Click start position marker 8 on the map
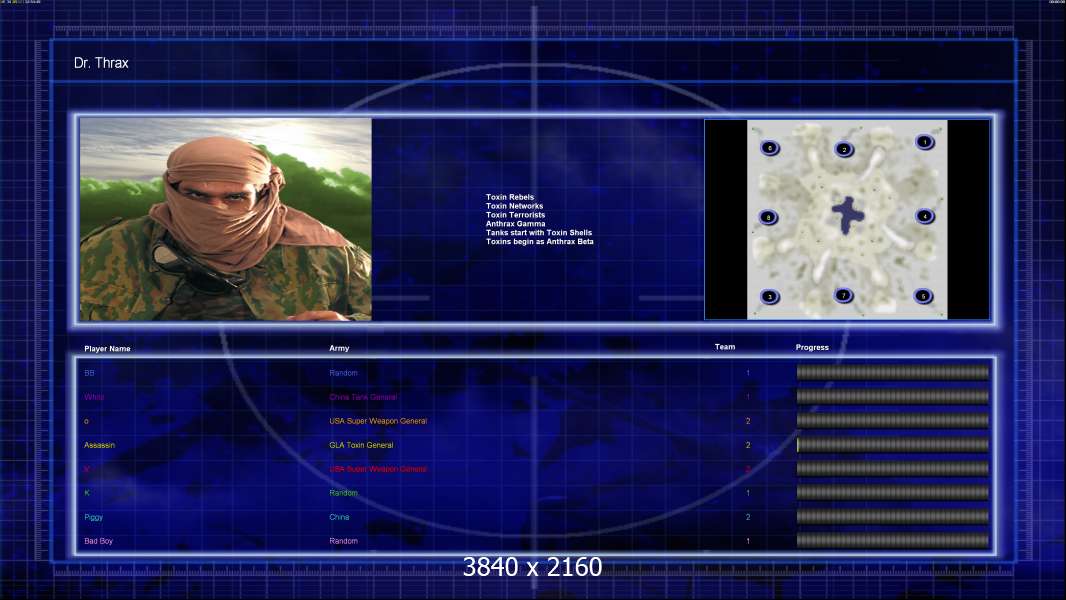This screenshot has width=1066, height=600. (x=768, y=217)
